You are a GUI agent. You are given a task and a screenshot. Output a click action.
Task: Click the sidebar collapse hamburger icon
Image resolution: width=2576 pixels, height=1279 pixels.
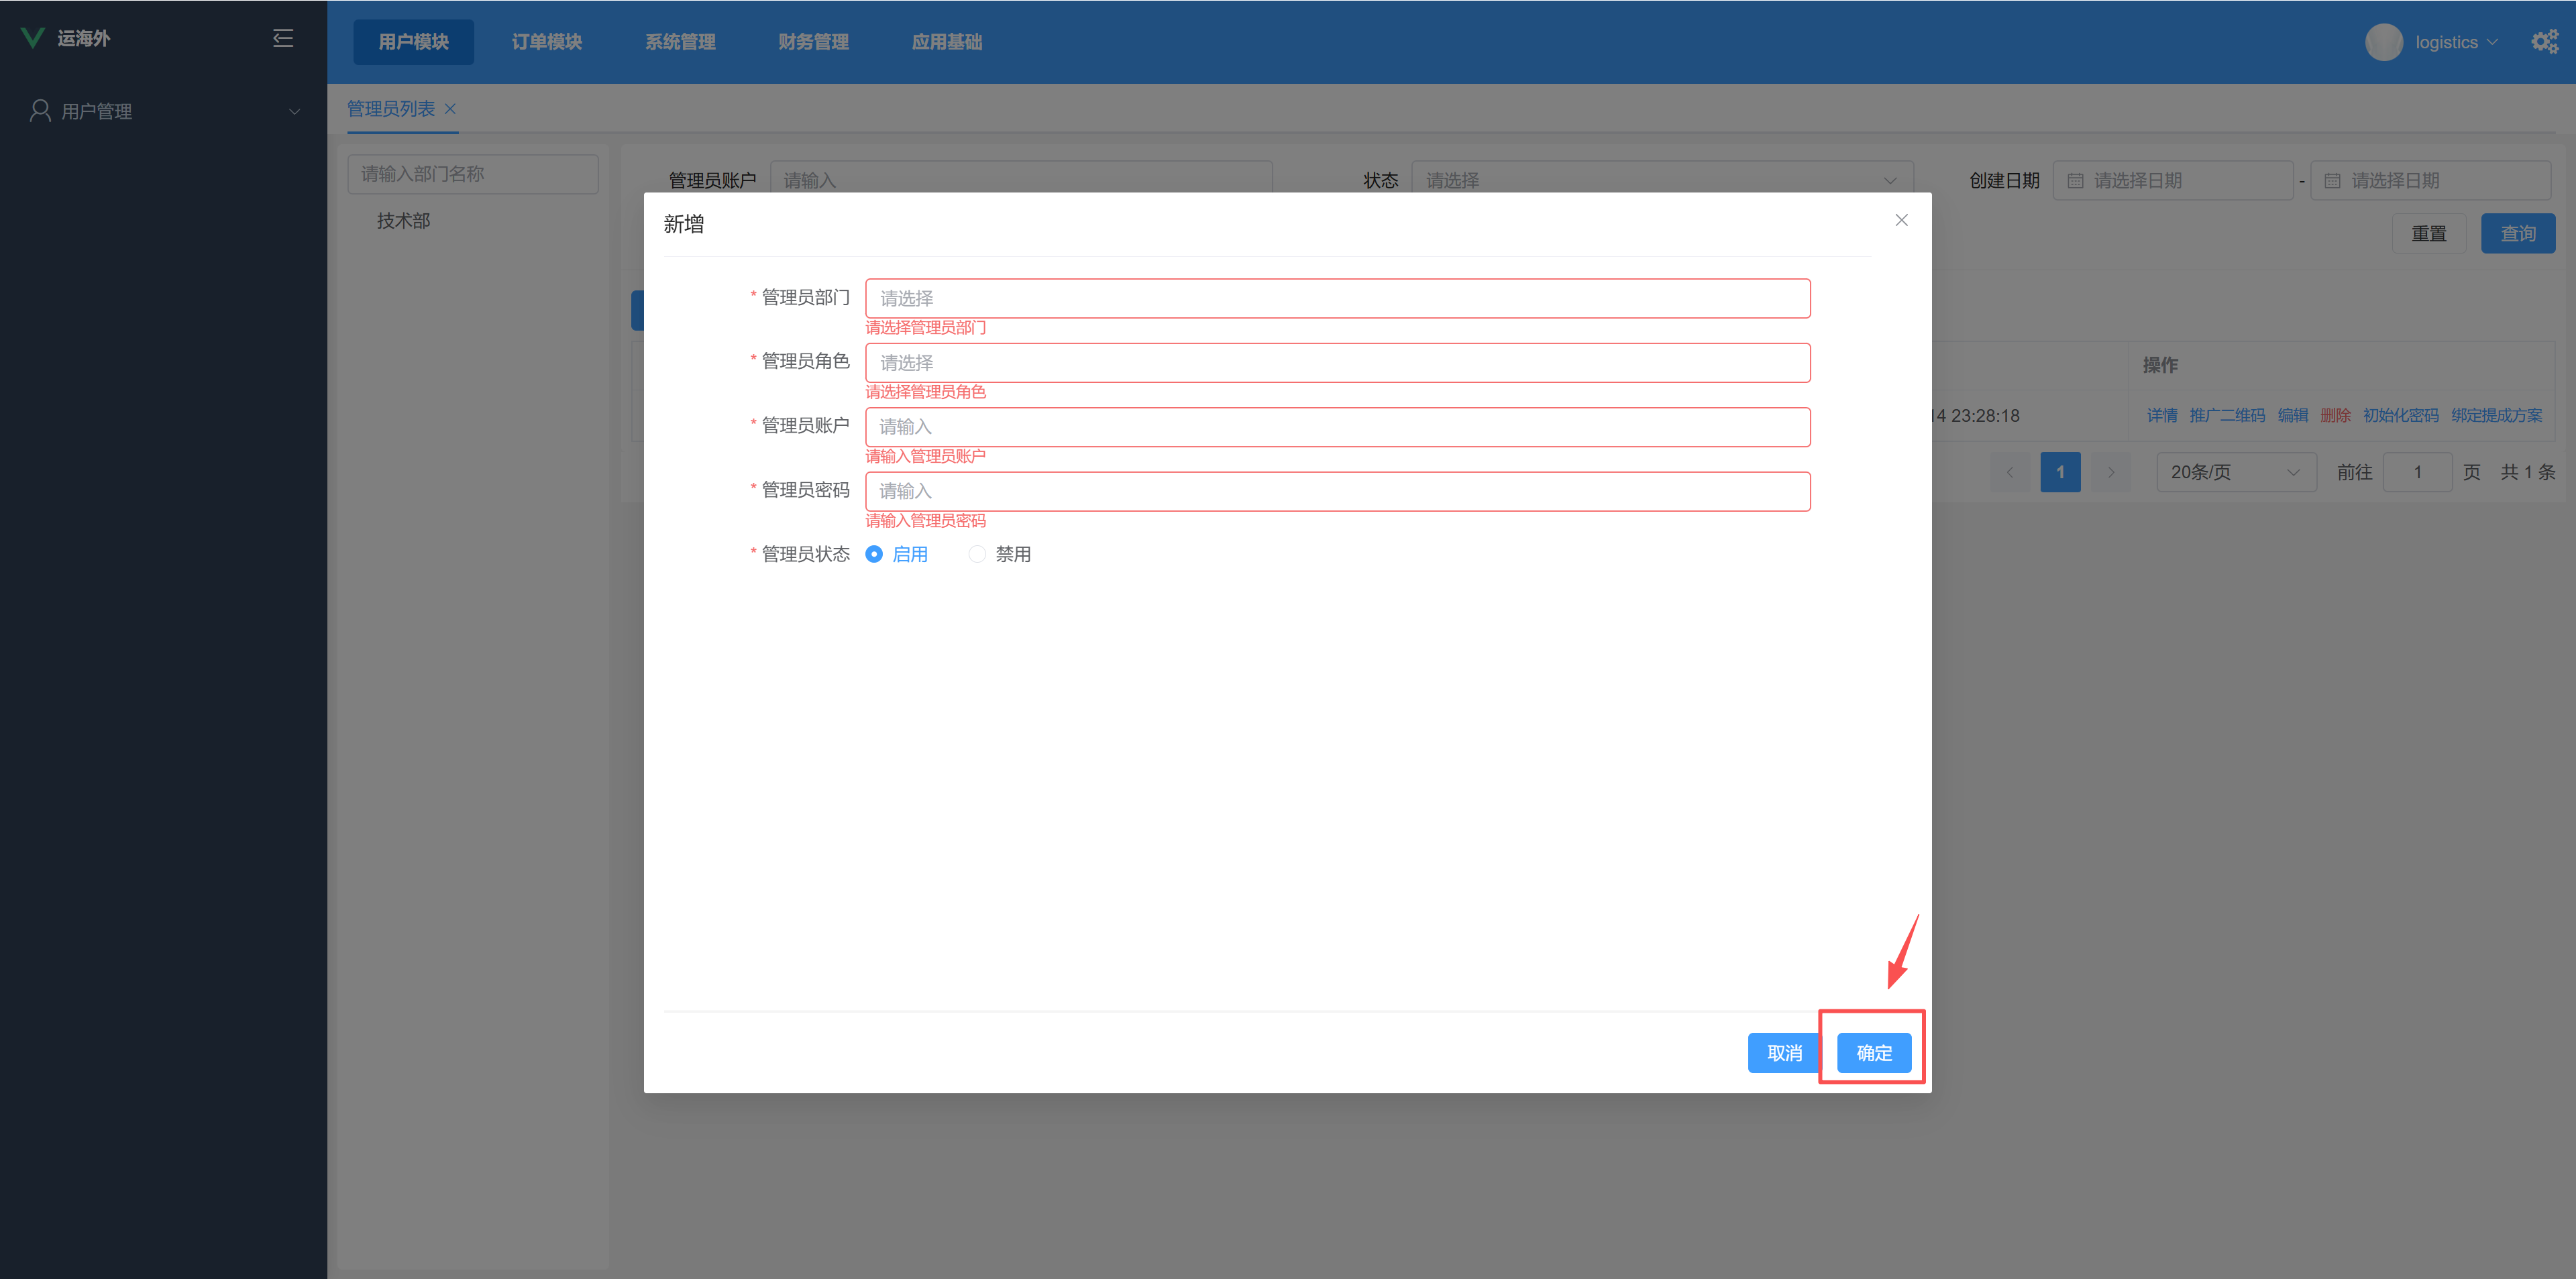pyautogui.click(x=283, y=38)
